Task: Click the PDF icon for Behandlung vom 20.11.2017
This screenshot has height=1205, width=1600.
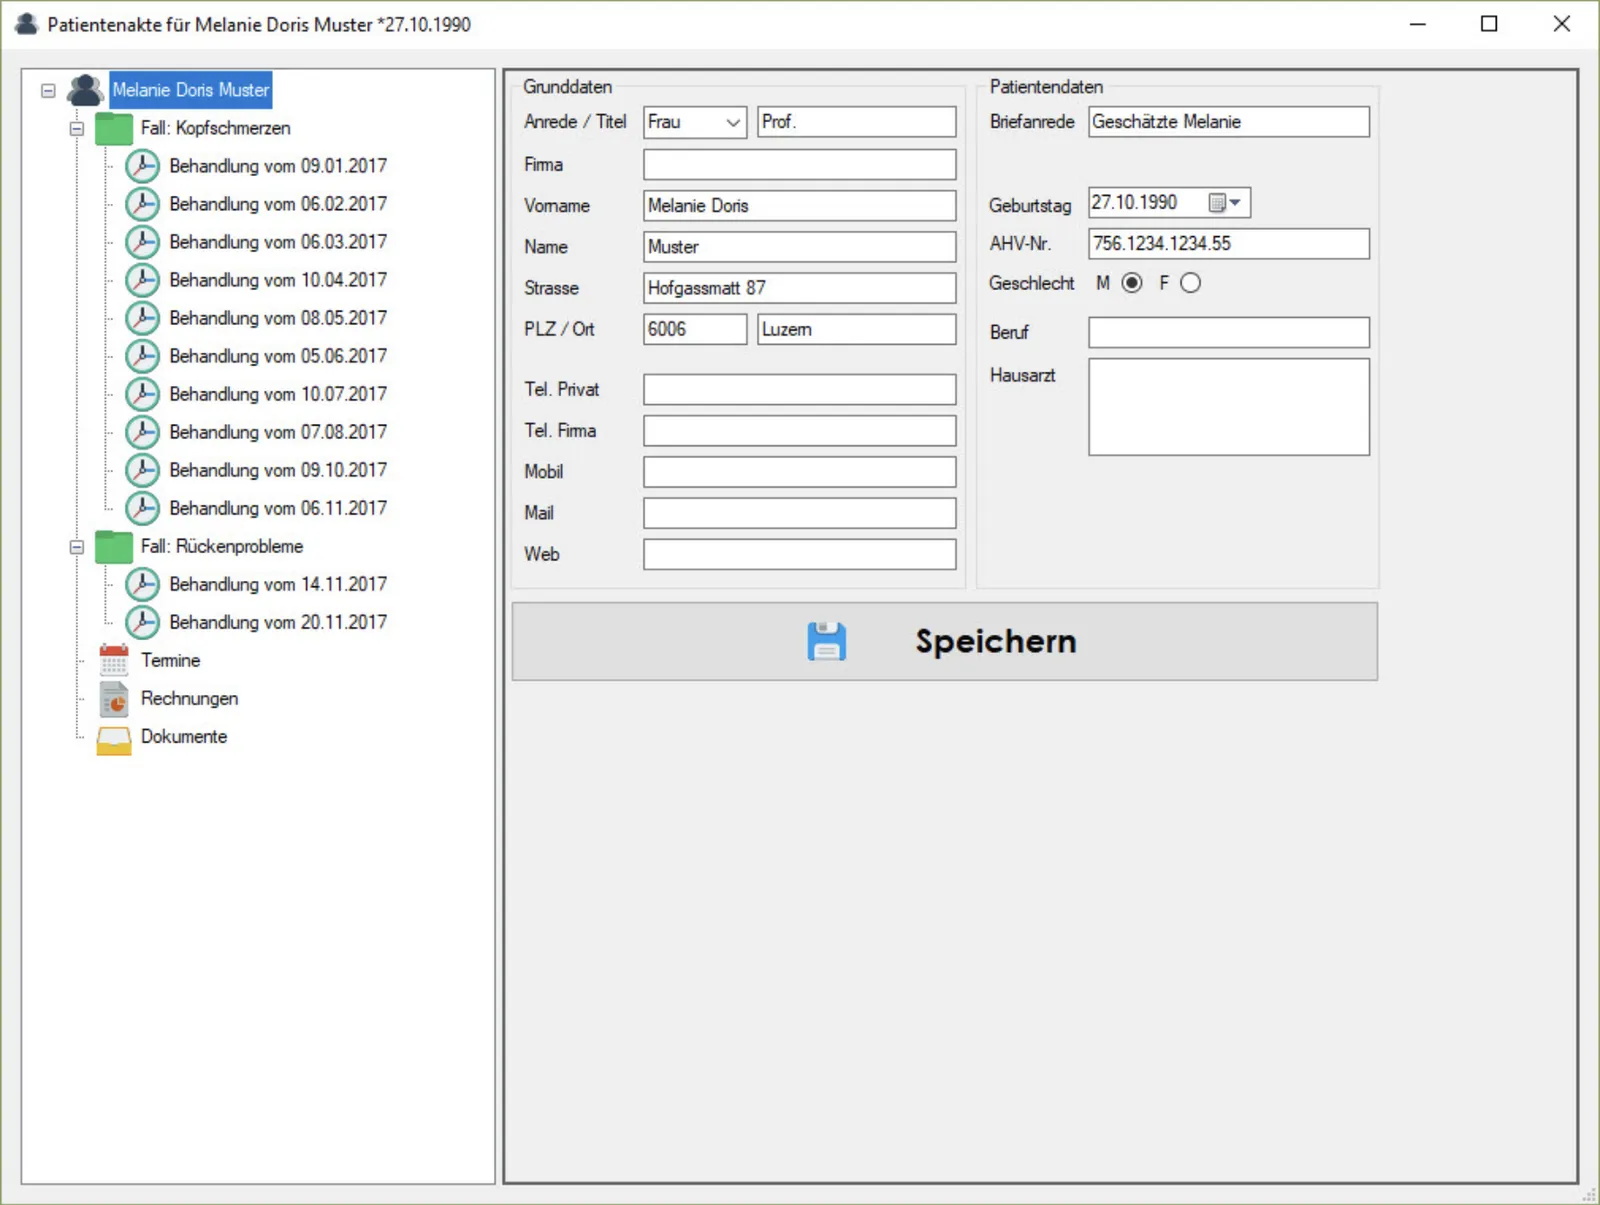Action: 143,622
